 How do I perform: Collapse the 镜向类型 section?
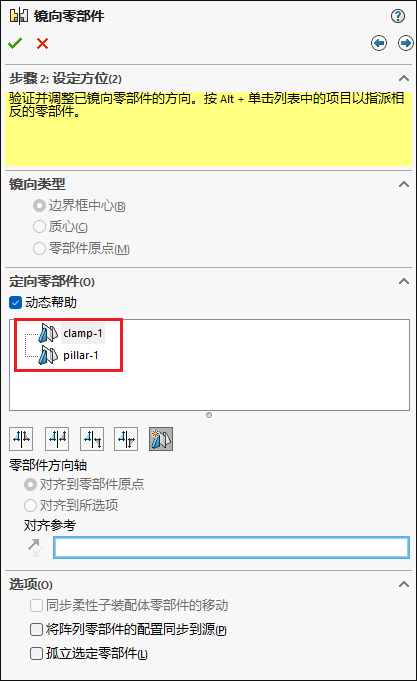(404, 184)
